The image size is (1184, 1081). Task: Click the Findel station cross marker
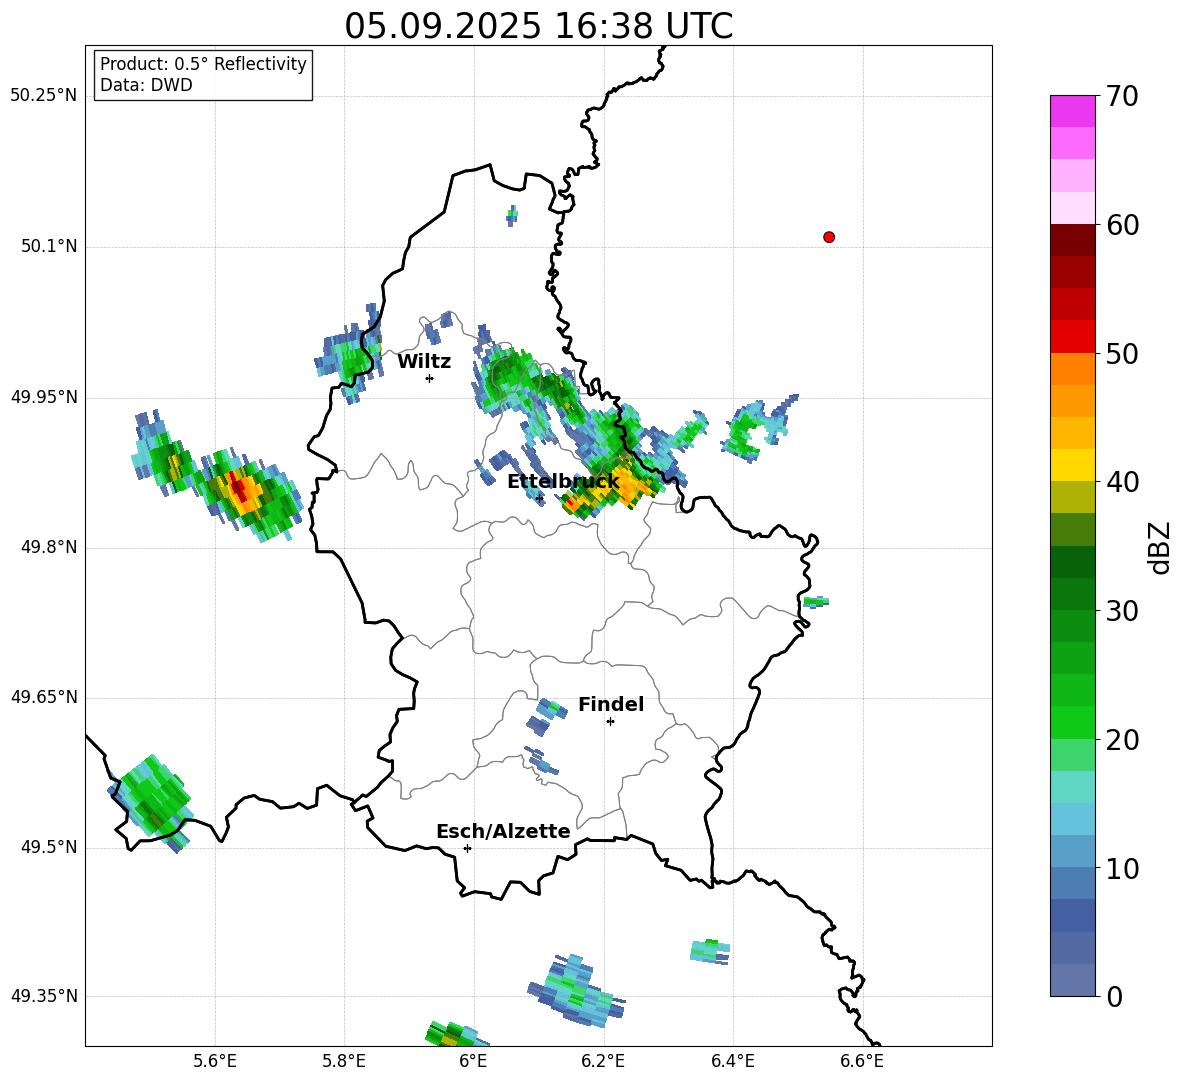coord(610,722)
